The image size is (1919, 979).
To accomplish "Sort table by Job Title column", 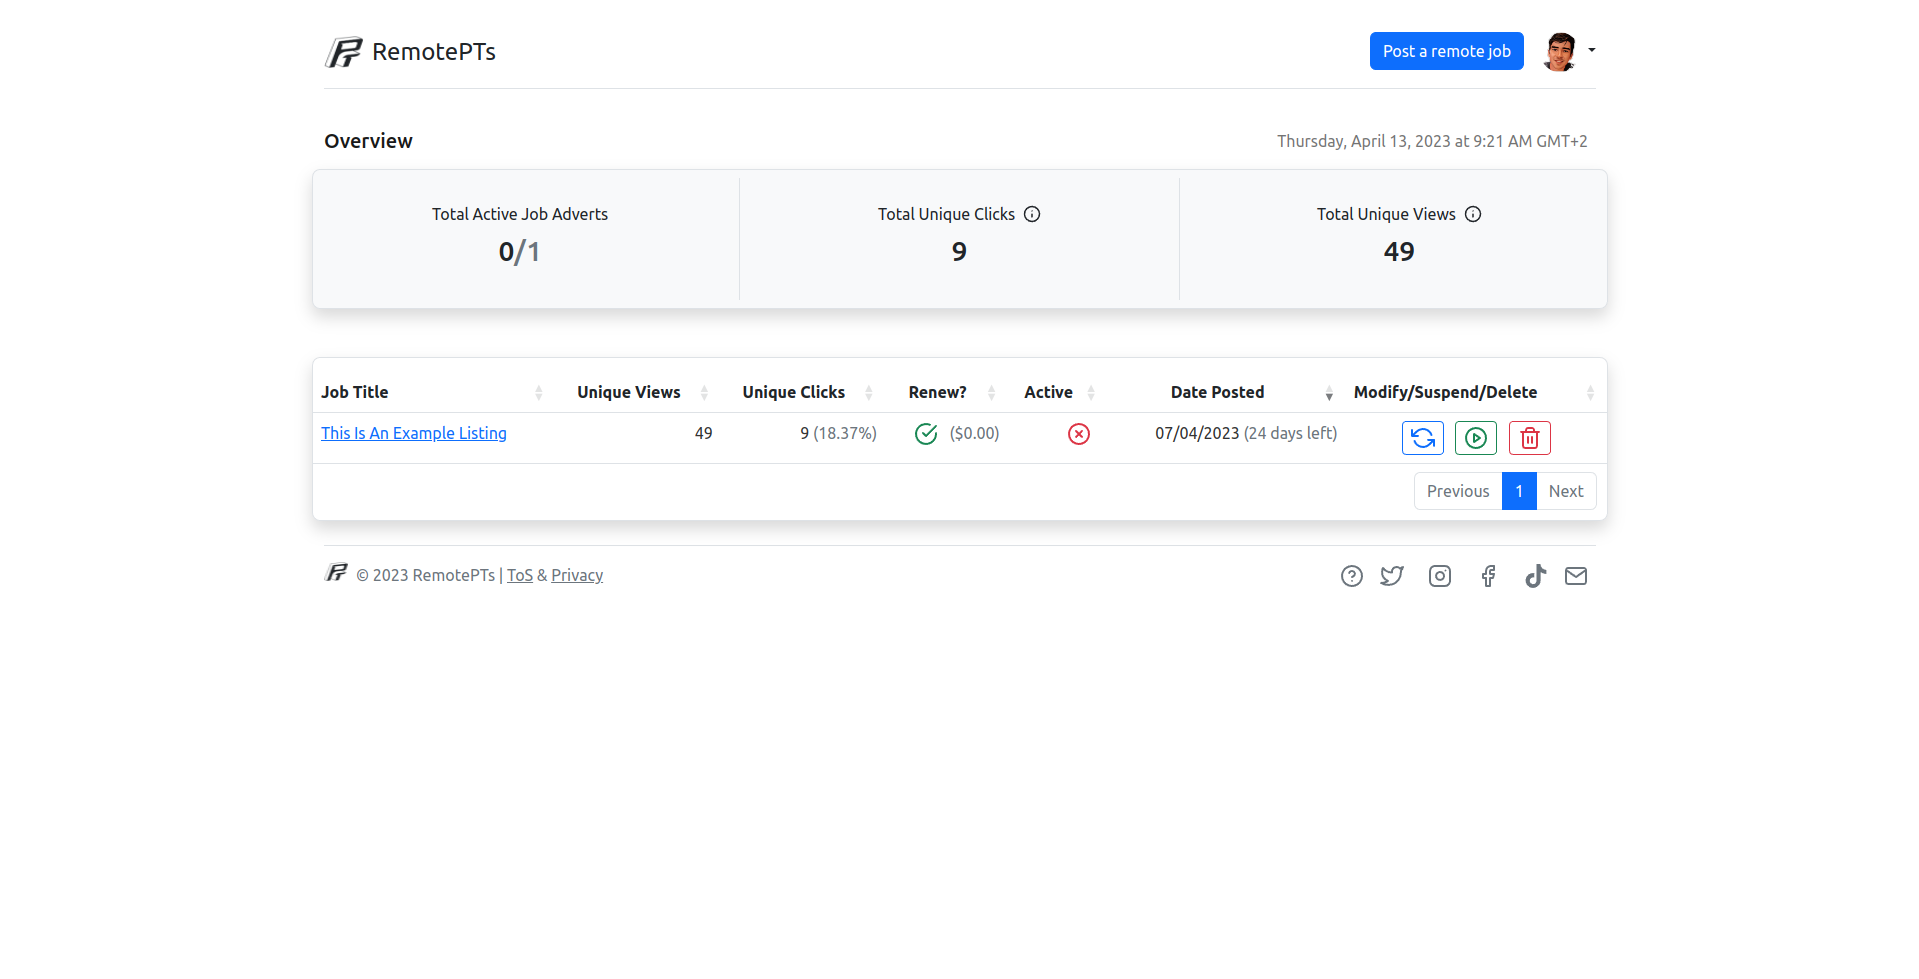I will [x=432, y=392].
